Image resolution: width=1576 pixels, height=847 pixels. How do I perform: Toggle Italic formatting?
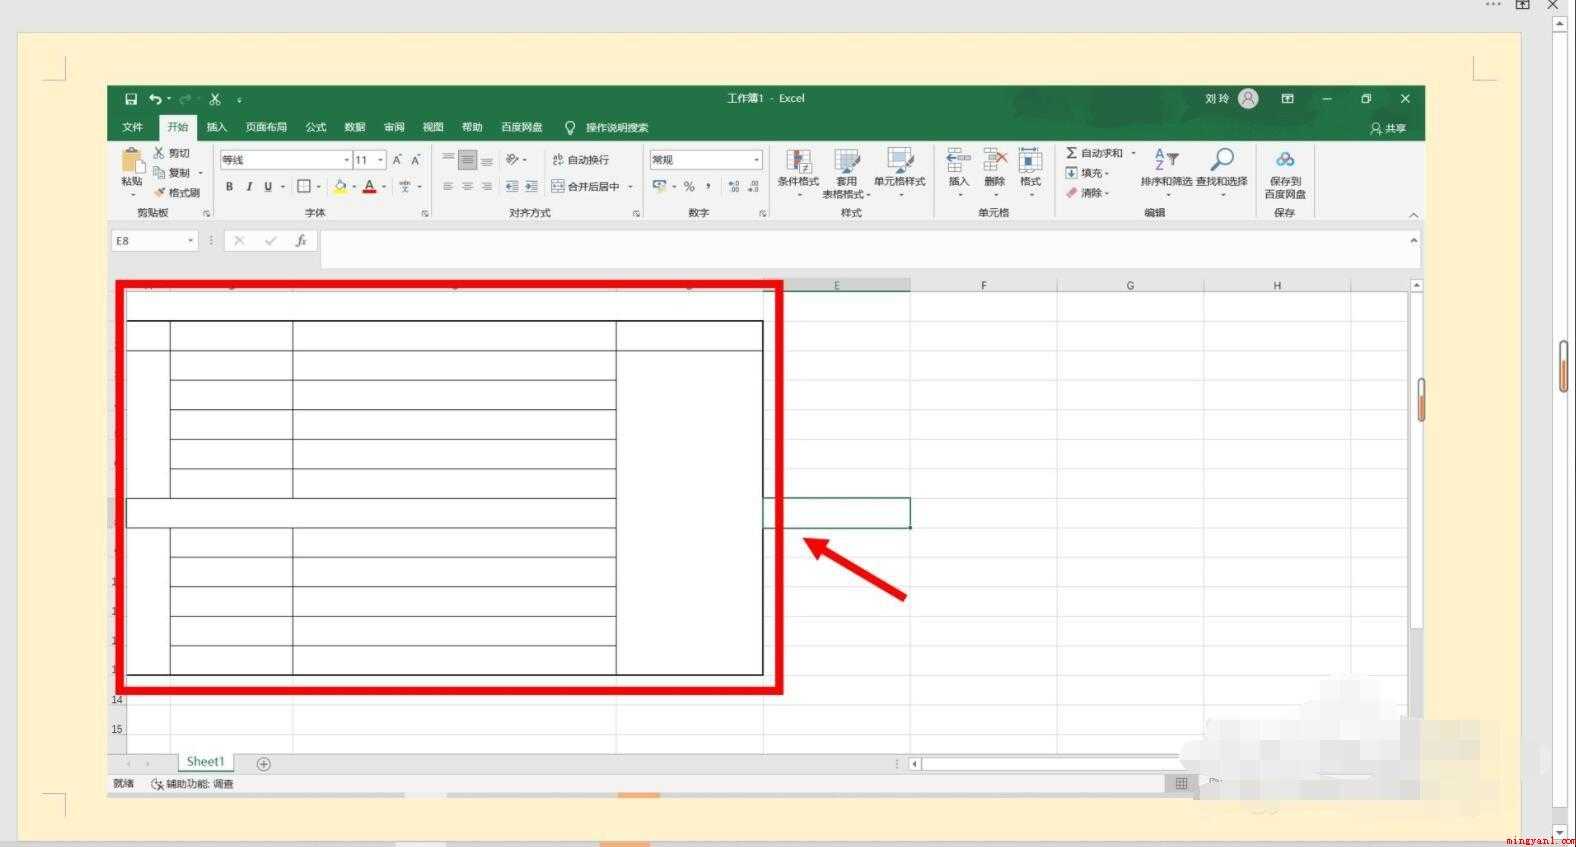248,187
